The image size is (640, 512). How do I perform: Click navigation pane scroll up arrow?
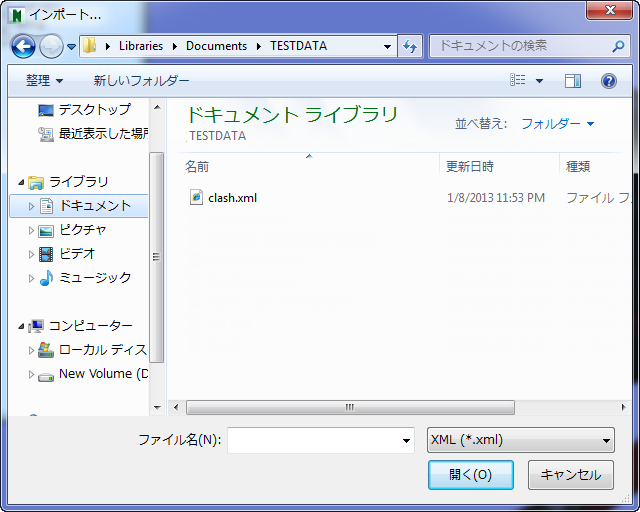157,108
